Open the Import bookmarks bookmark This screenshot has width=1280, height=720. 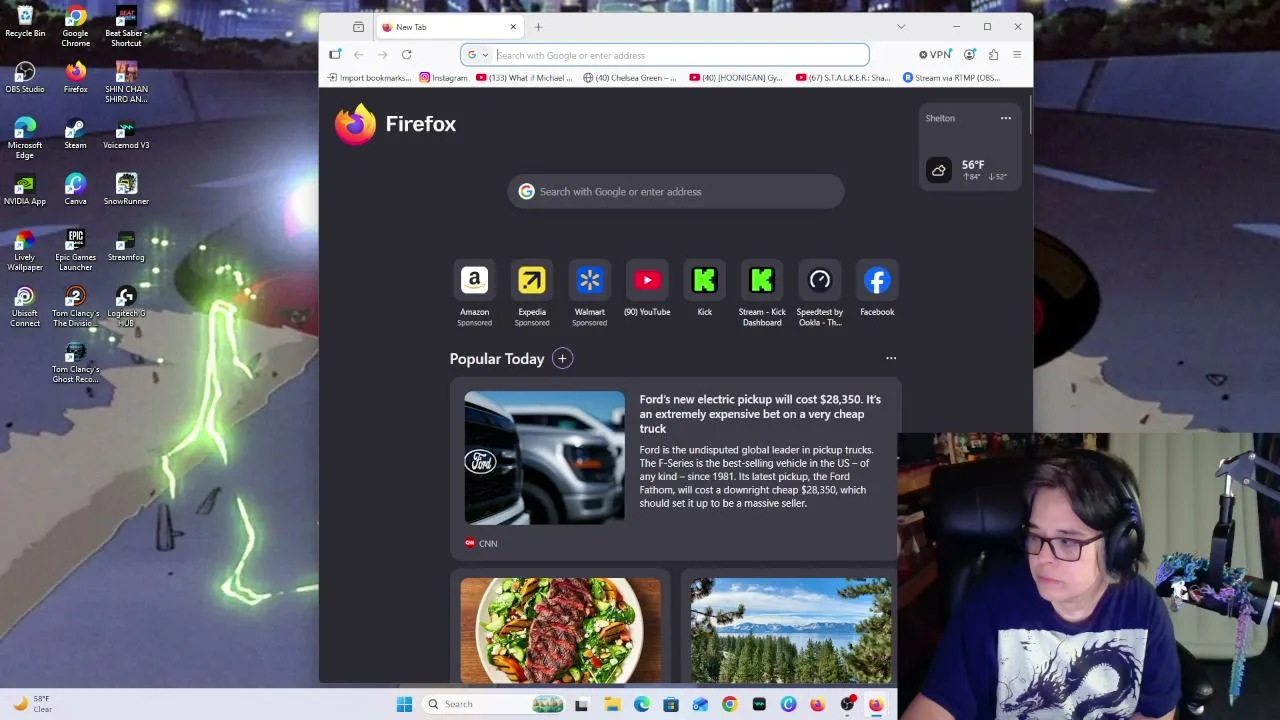[x=369, y=78]
